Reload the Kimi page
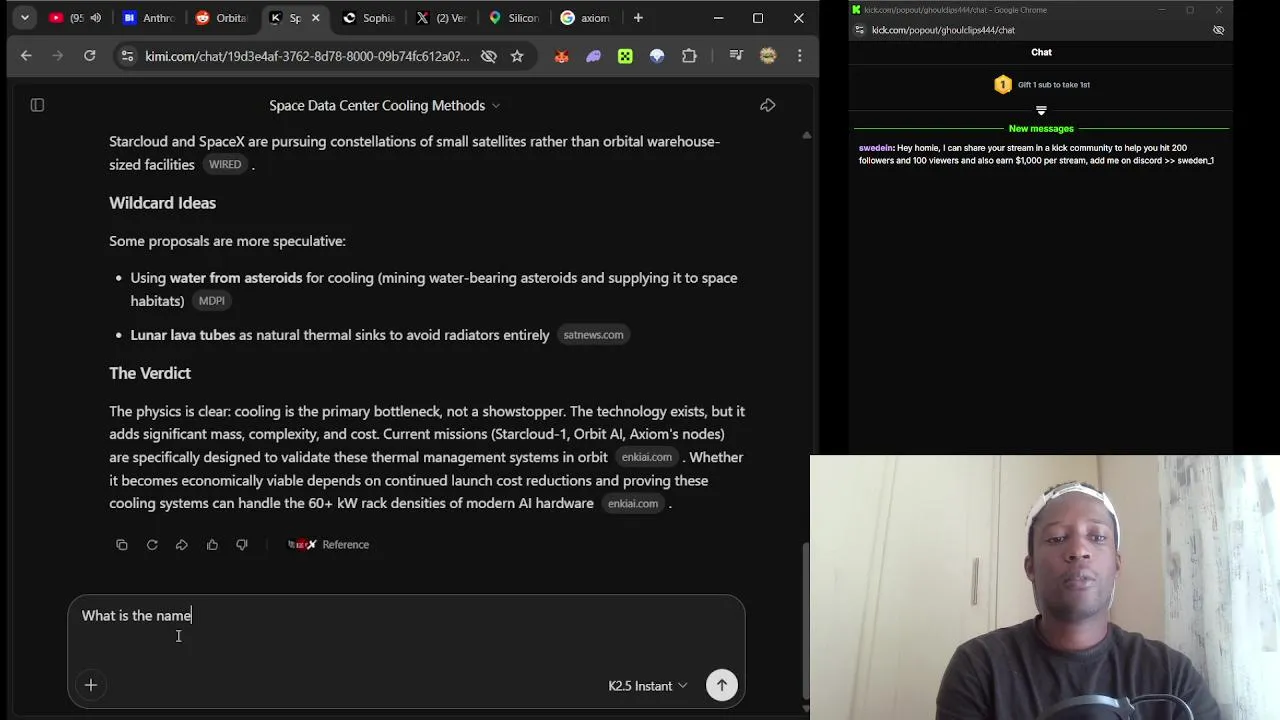Screen dimensions: 1280x720 coord(90,56)
